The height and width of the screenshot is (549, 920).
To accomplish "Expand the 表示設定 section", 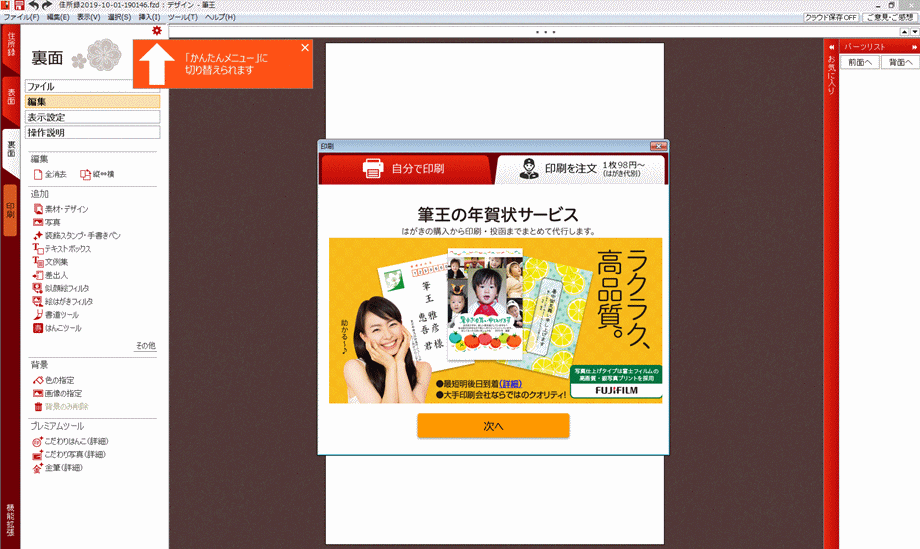I will coord(92,117).
